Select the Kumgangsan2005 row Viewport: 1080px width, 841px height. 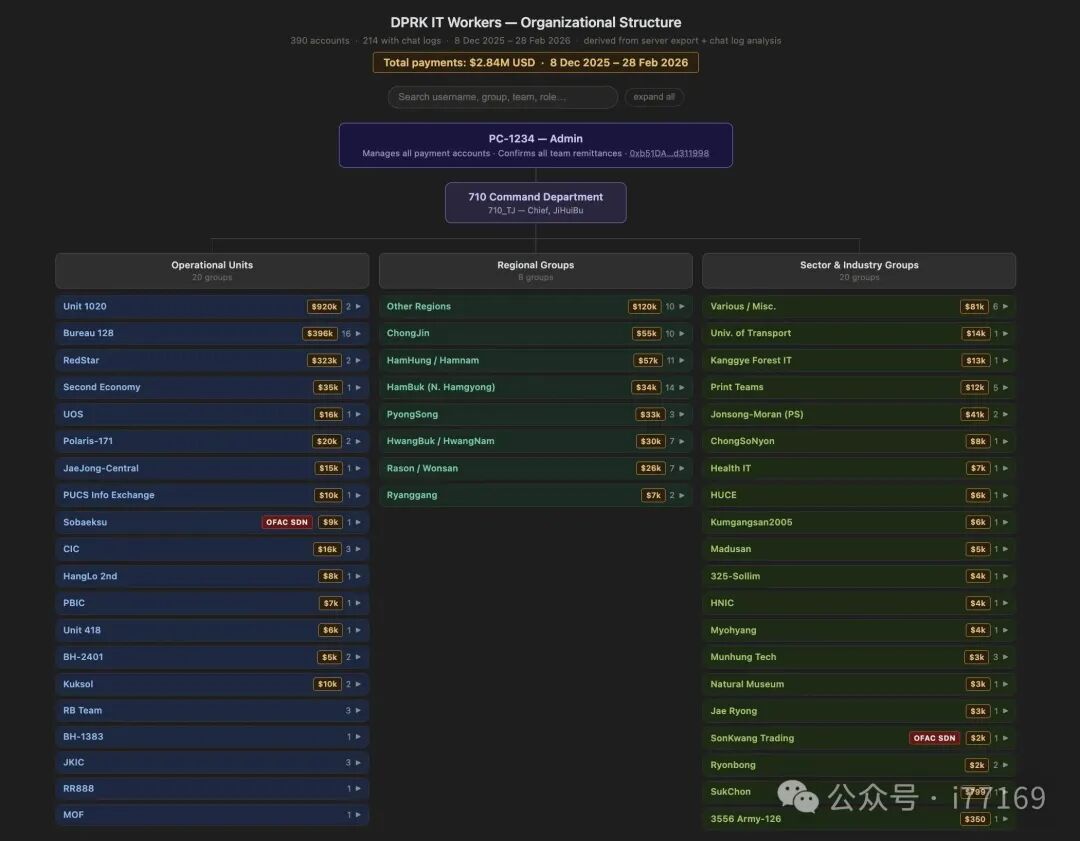859,522
